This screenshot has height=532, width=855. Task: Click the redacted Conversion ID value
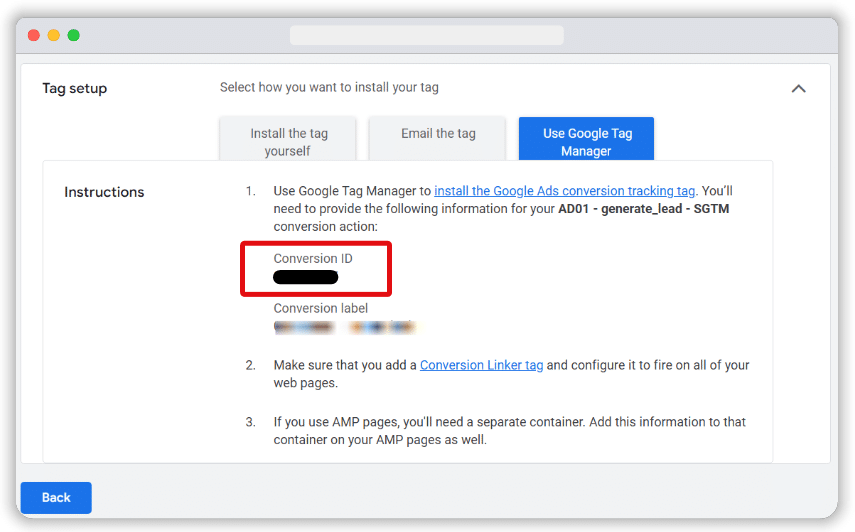pyautogui.click(x=305, y=277)
